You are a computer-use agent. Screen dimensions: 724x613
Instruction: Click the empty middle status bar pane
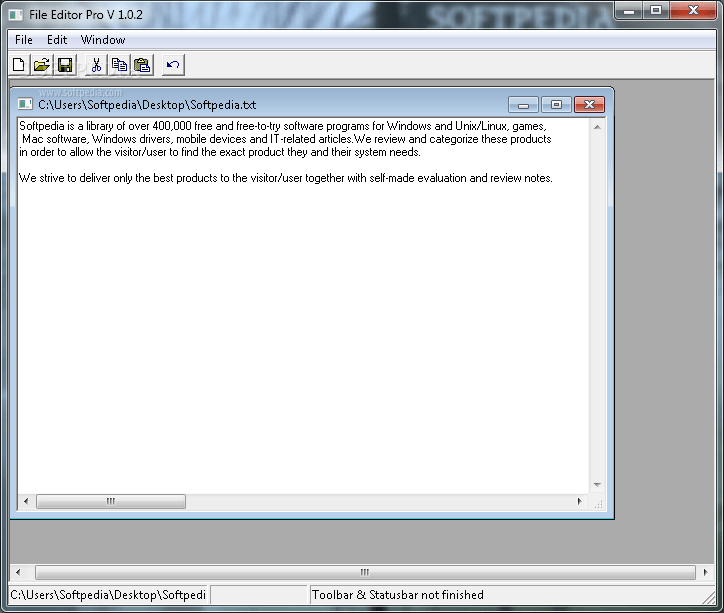point(259,595)
